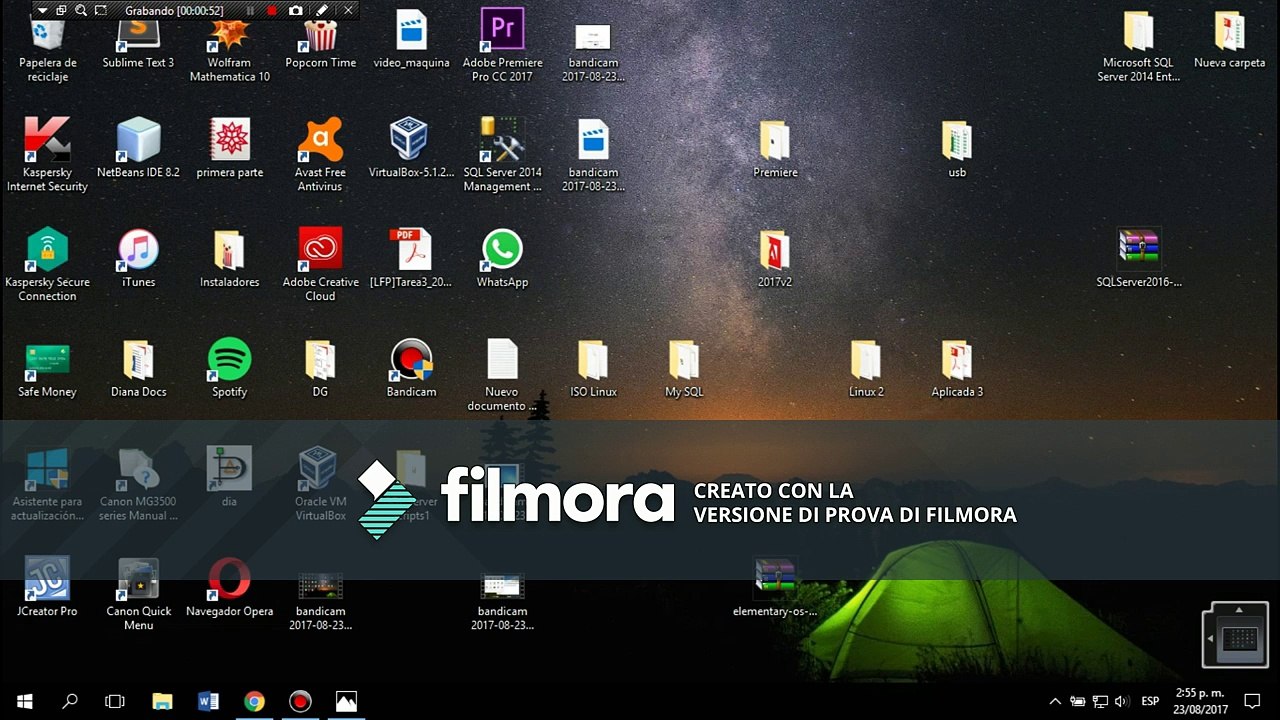Open SQL Server 2014 Management shortcut
The width and height of the screenshot is (1280, 720).
[502, 155]
